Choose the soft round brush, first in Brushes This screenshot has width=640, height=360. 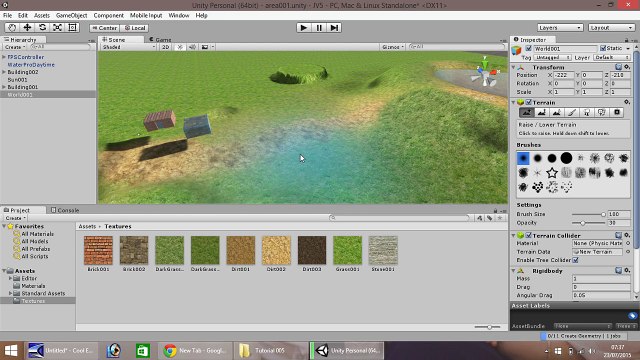click(523, 158)
